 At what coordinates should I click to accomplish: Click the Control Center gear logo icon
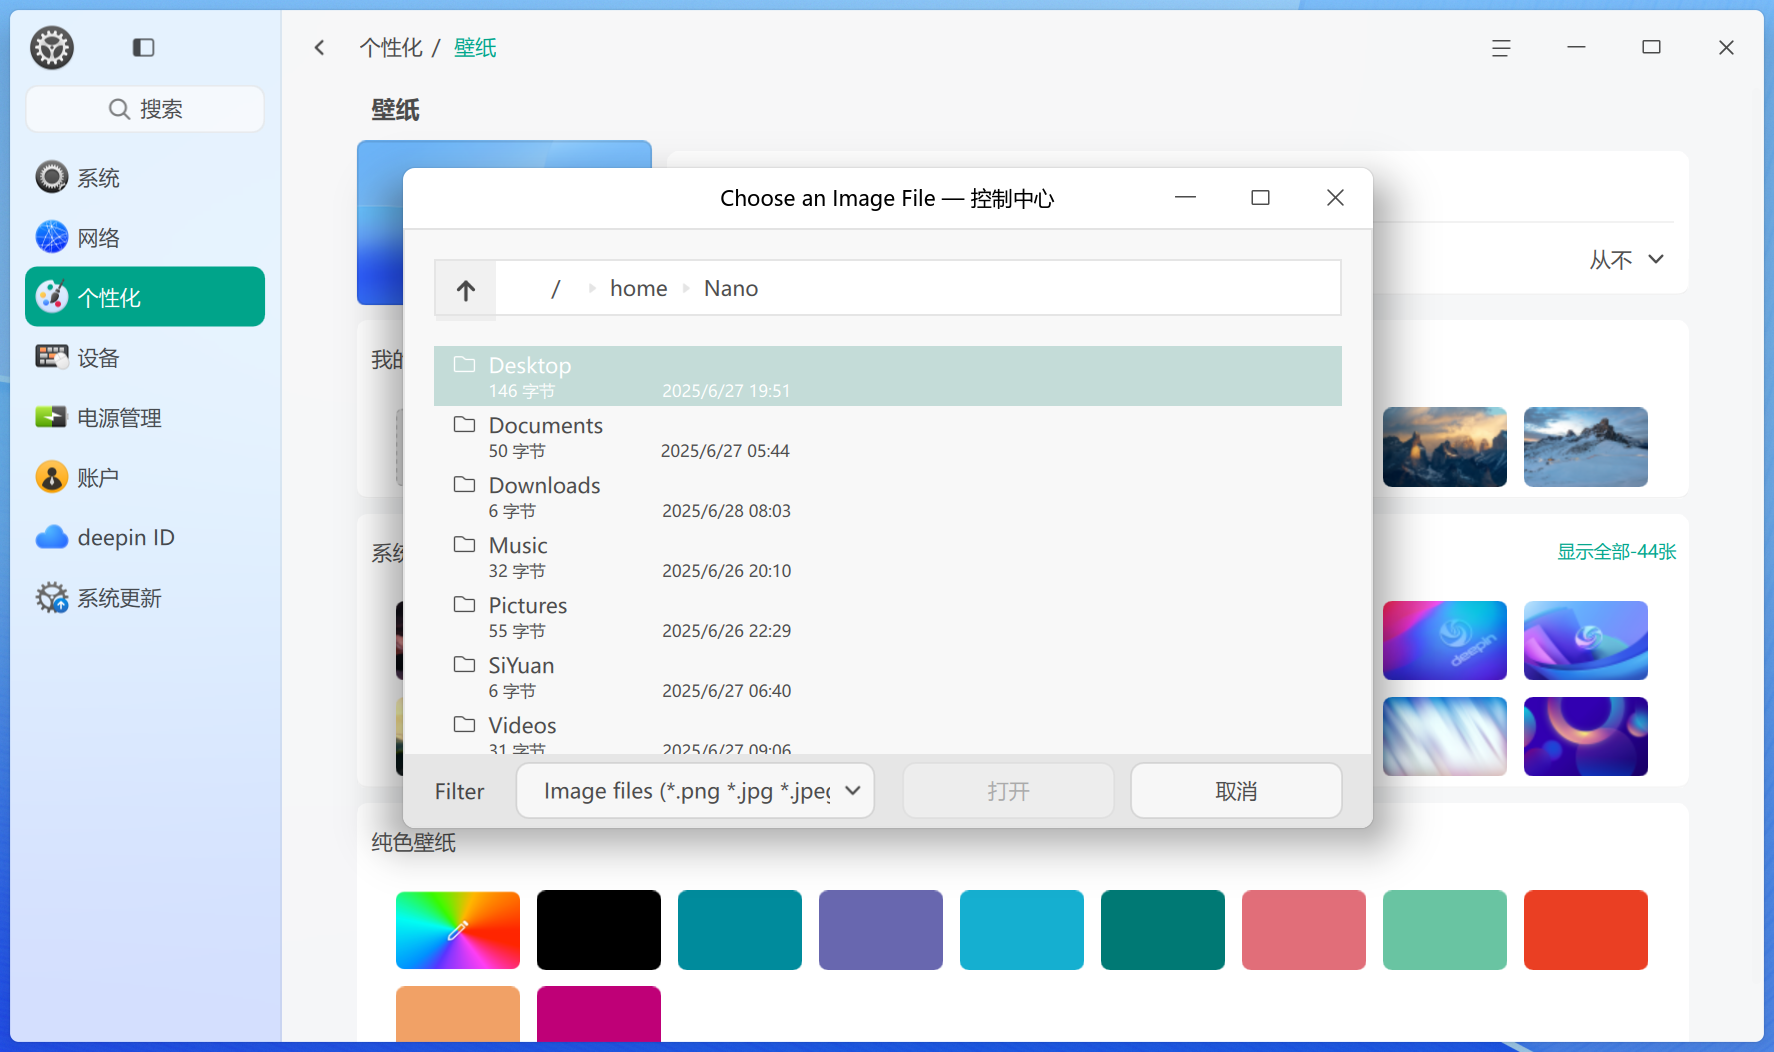click(x=52, y=47)
